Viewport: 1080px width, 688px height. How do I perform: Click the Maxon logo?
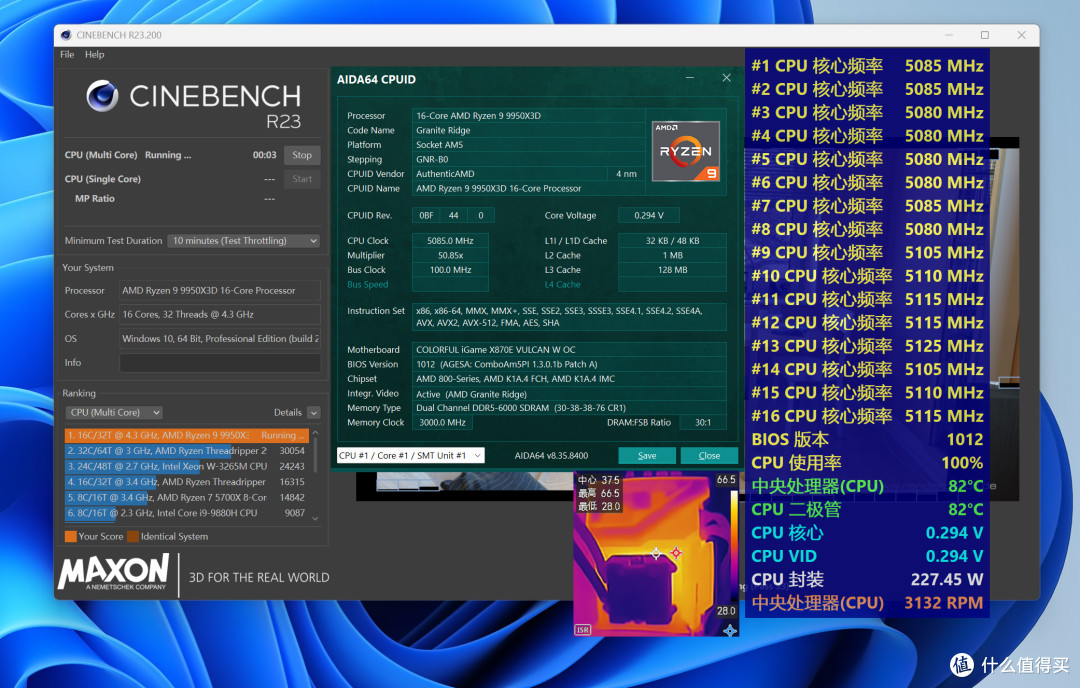tap(113, 573)
